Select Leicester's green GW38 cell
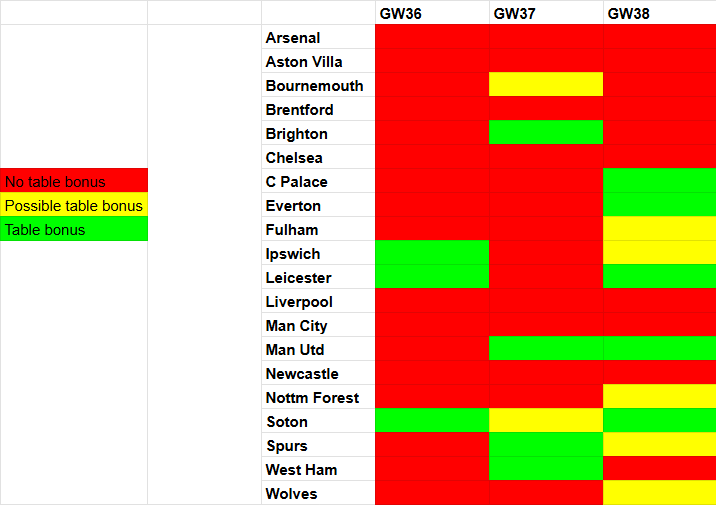The image size is (716, 505). point(660,278)
